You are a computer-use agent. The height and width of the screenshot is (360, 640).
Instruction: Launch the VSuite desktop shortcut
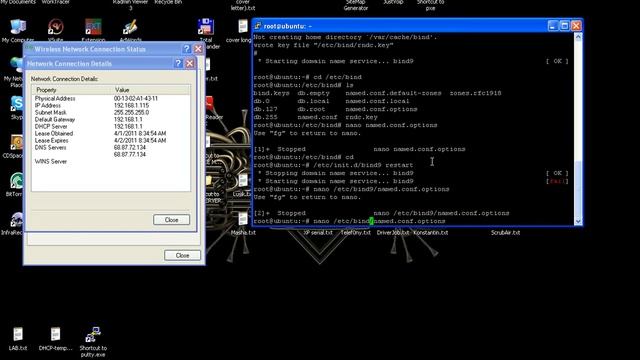pyautogui.click(x=56, y=27)
